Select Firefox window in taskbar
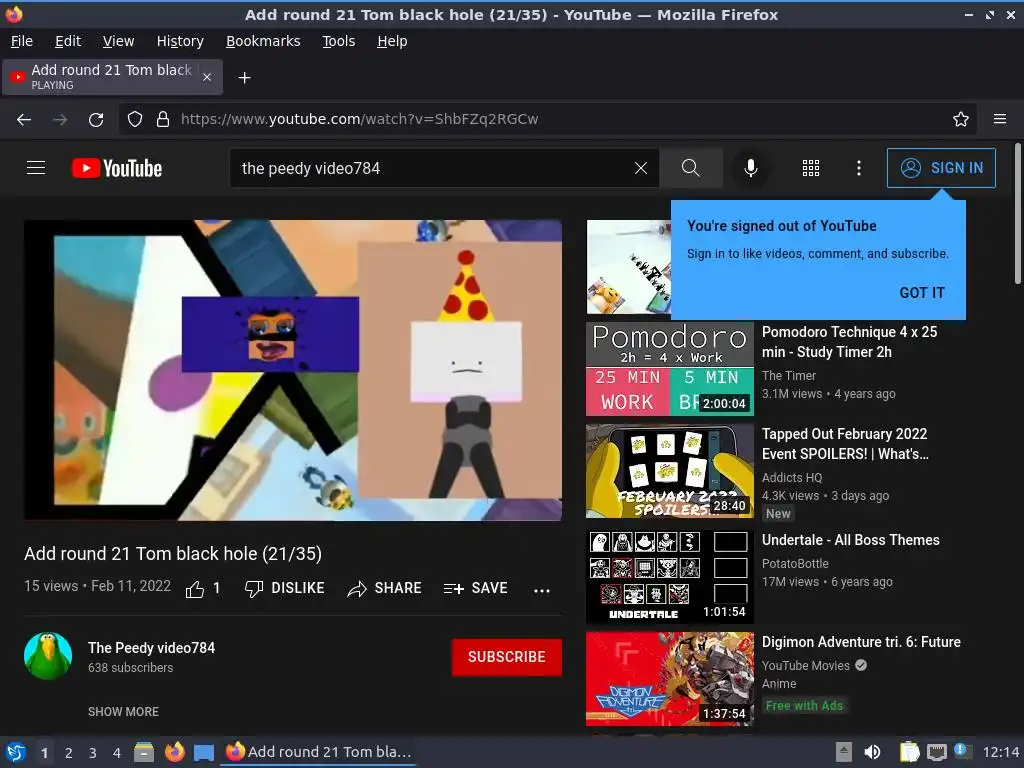1024x768 pixels. [x=319, y=752]
